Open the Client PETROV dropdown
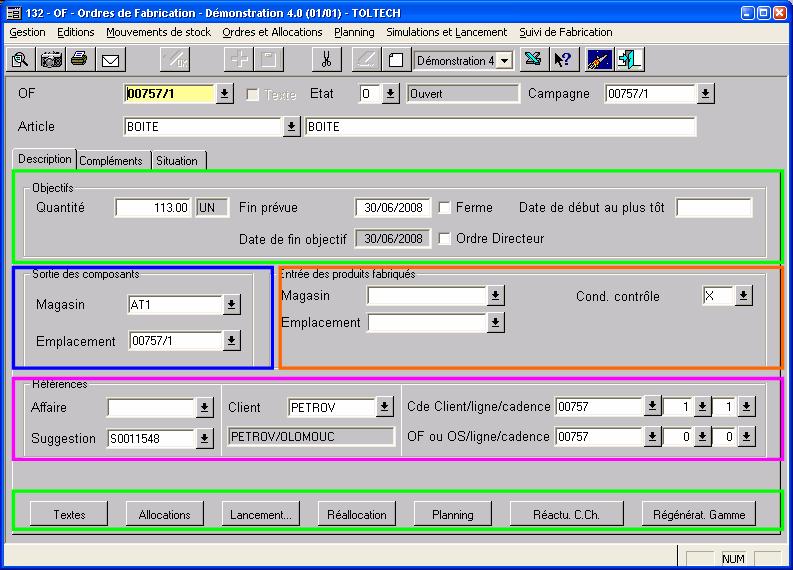793x570 pixels. point(384,407)
